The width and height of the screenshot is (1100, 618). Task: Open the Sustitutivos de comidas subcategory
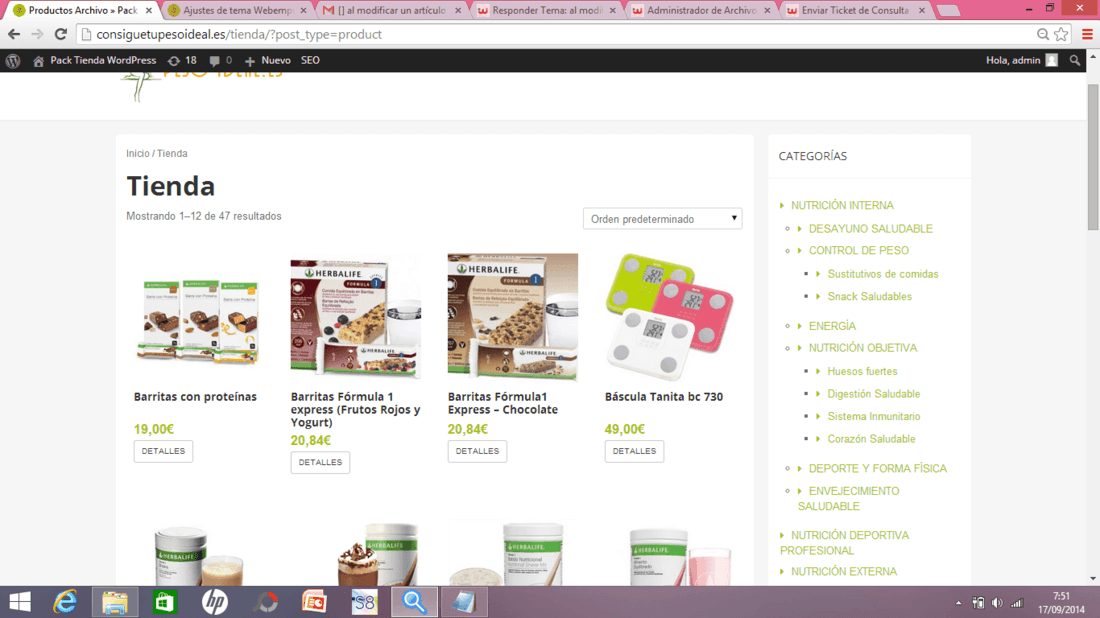point(883,274)
